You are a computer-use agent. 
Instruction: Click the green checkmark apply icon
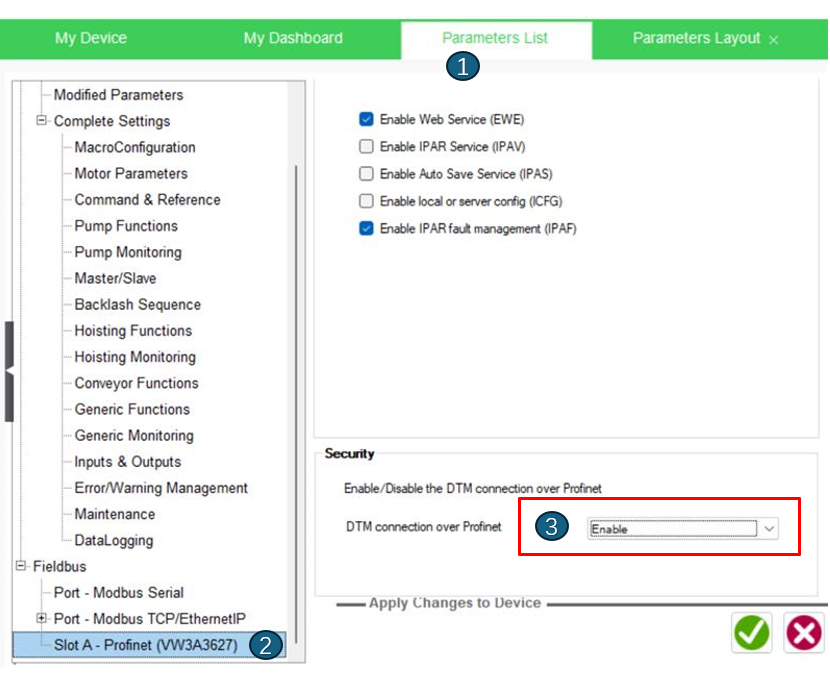click(752, 632)
